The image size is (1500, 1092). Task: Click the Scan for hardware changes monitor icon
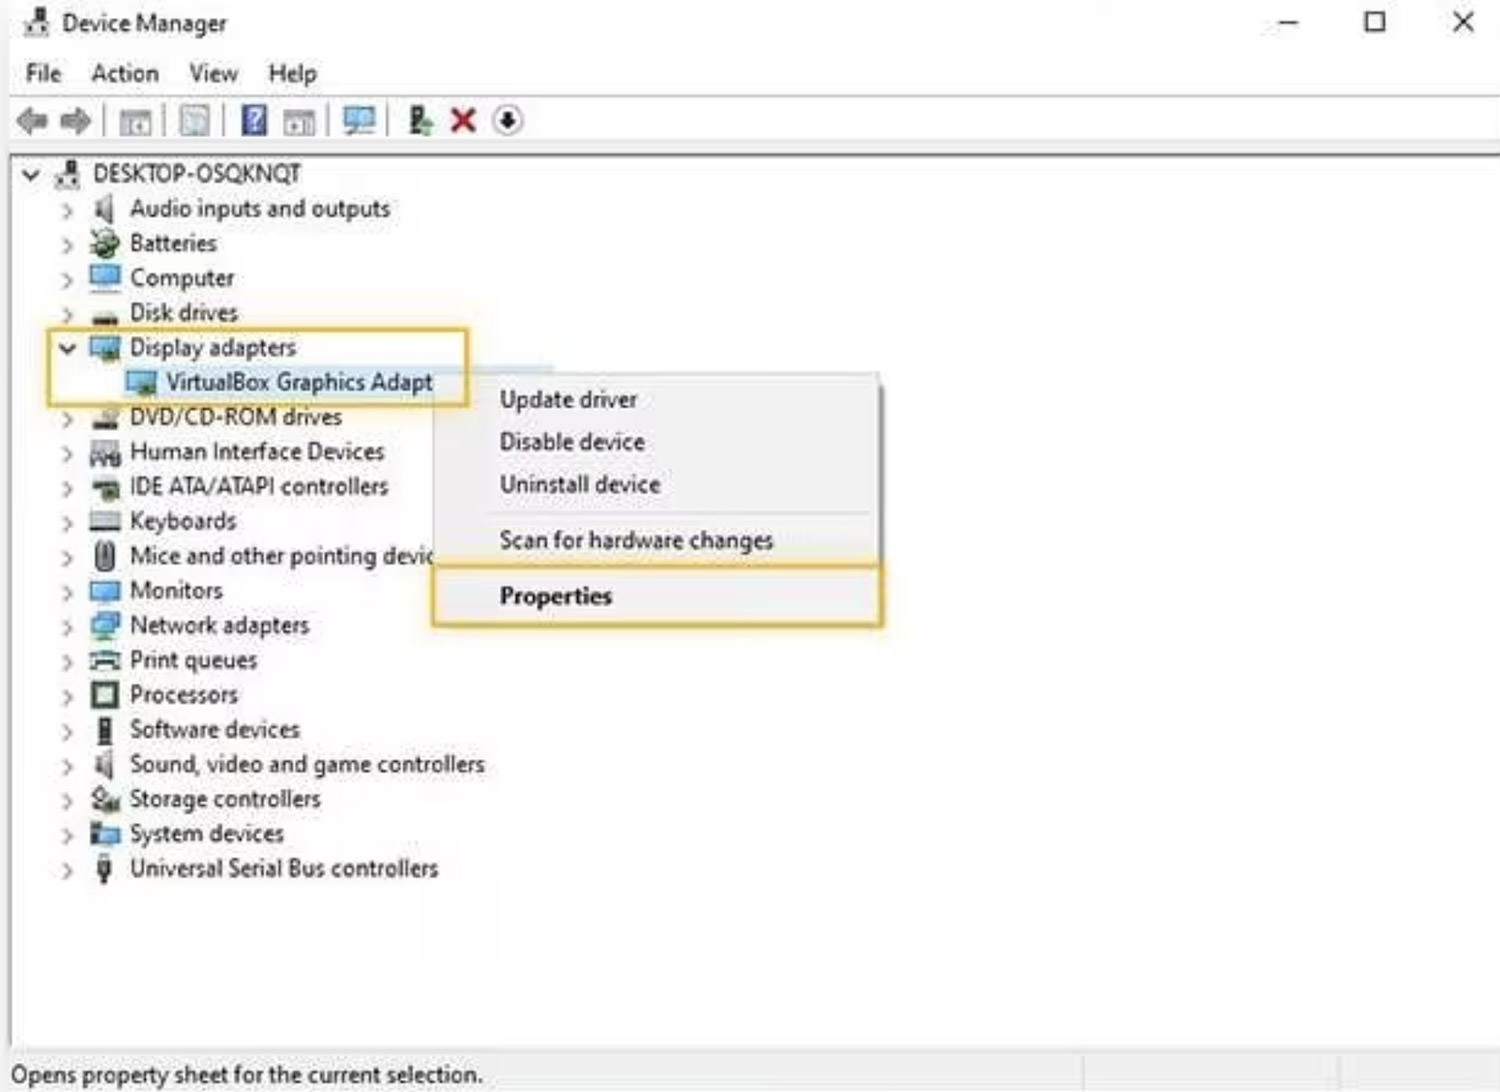coord(359,121)
